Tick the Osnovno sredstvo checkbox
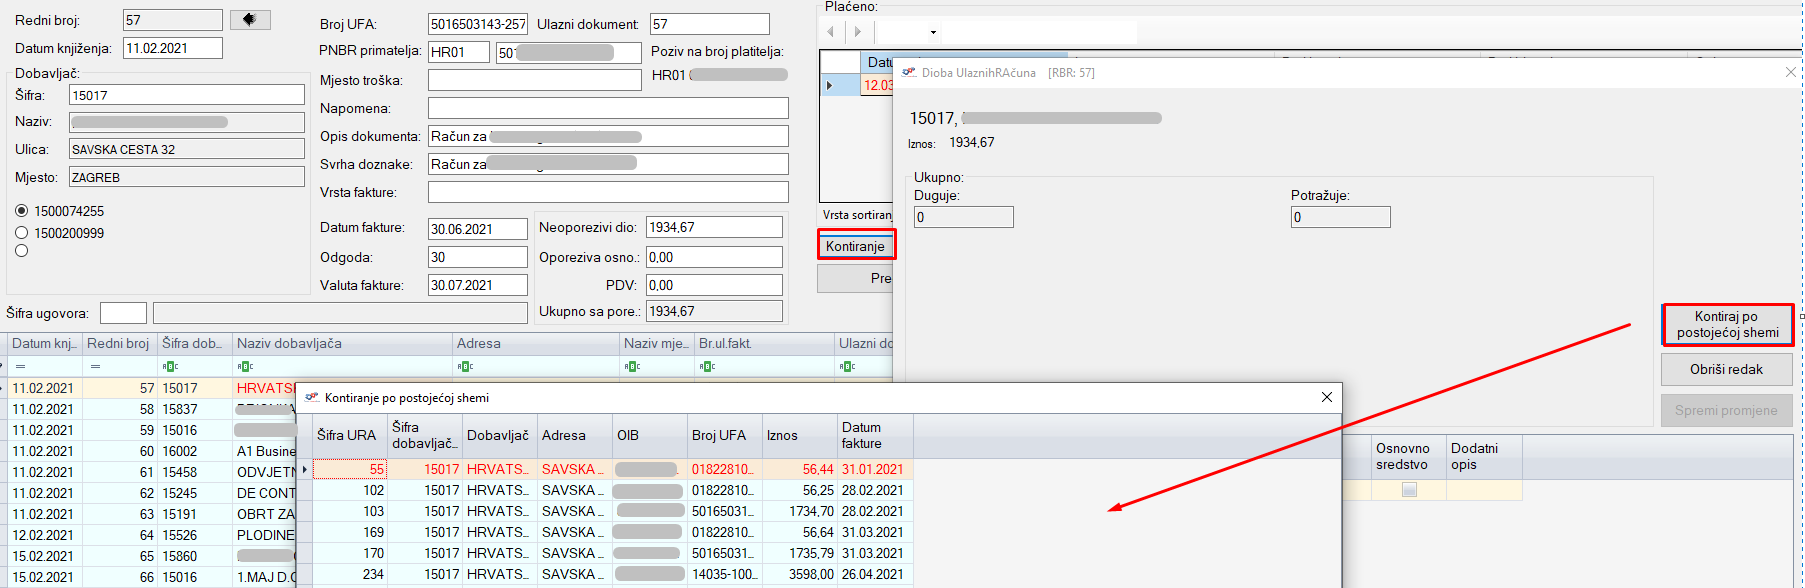Screen dimensions: 1805x588 (x=1409, y=490)
